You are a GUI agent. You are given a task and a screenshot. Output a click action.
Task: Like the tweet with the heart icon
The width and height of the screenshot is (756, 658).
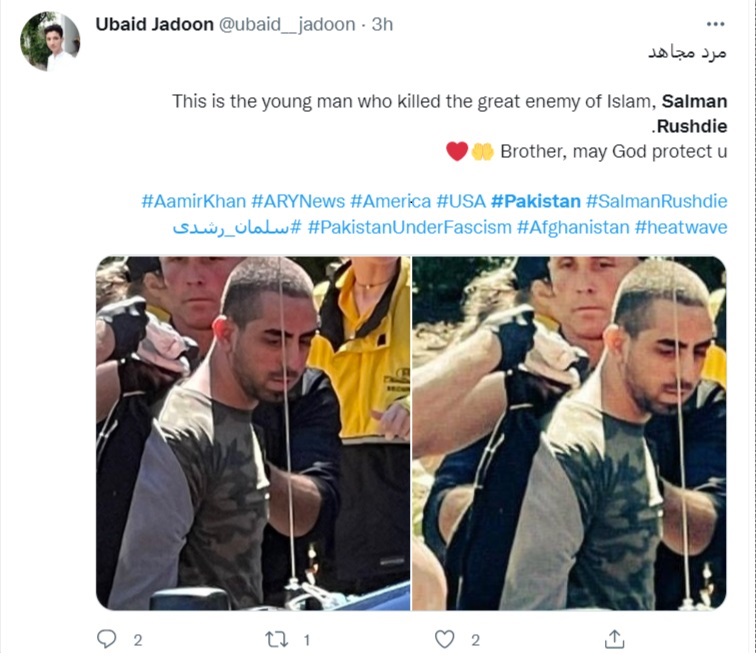click(x=445, y=639)
